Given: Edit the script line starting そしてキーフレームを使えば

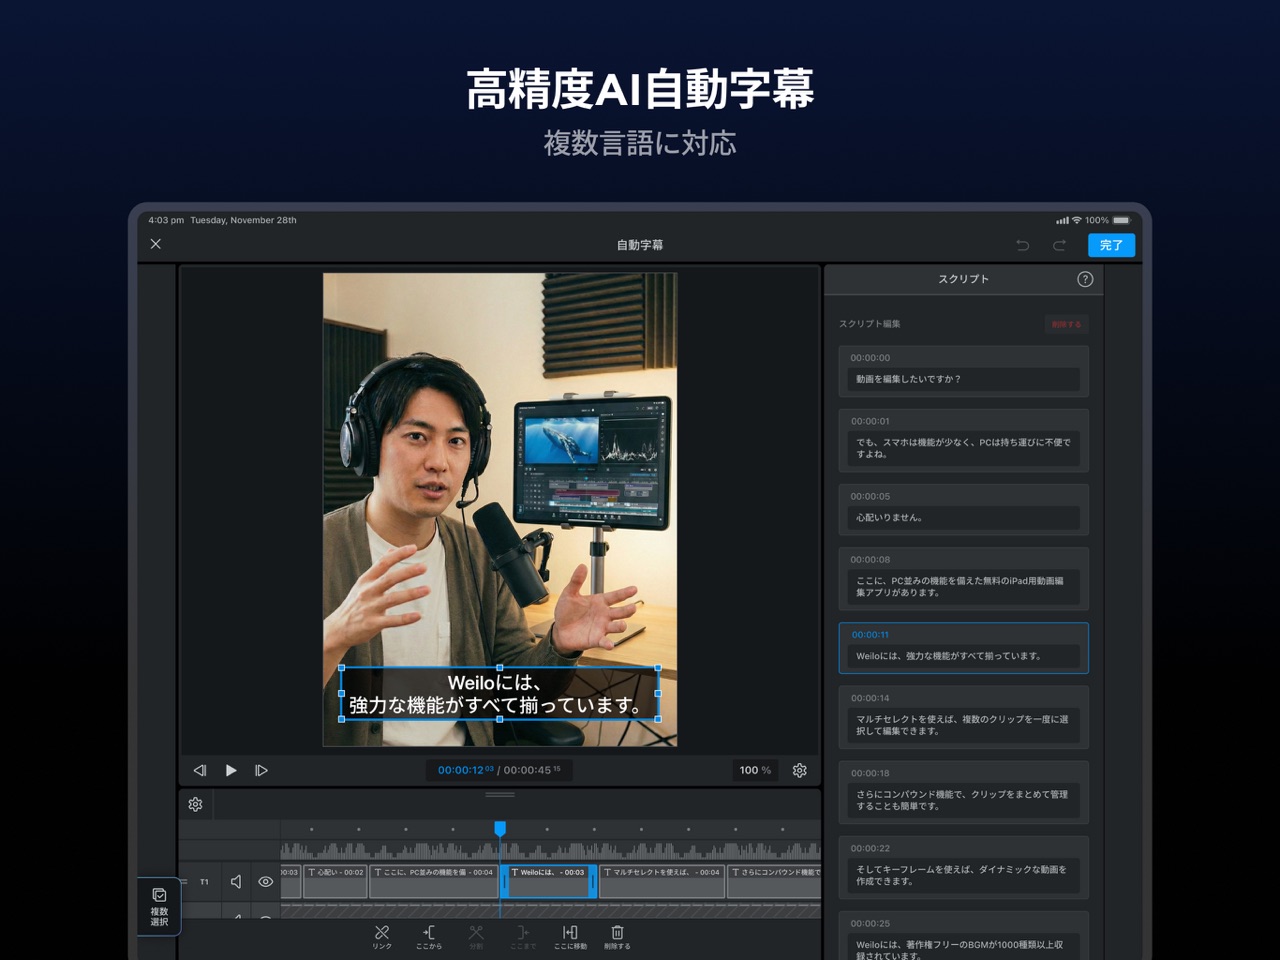Looking at the screenshot, I should 964,875.
